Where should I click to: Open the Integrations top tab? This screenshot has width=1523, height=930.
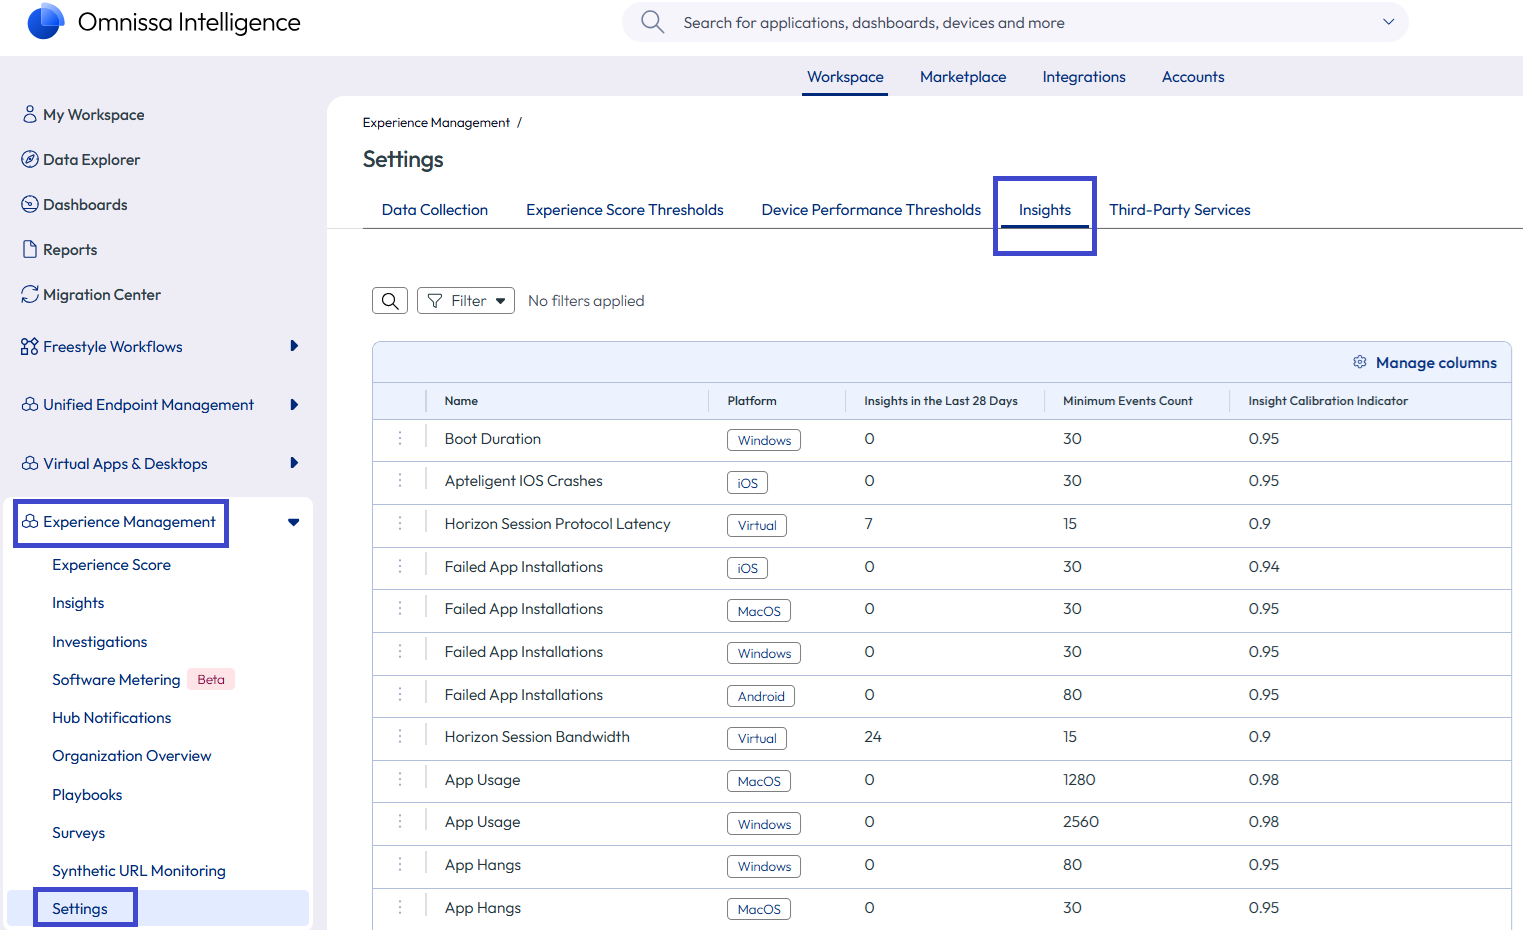pyautogui.click(x=1084, y=77)
